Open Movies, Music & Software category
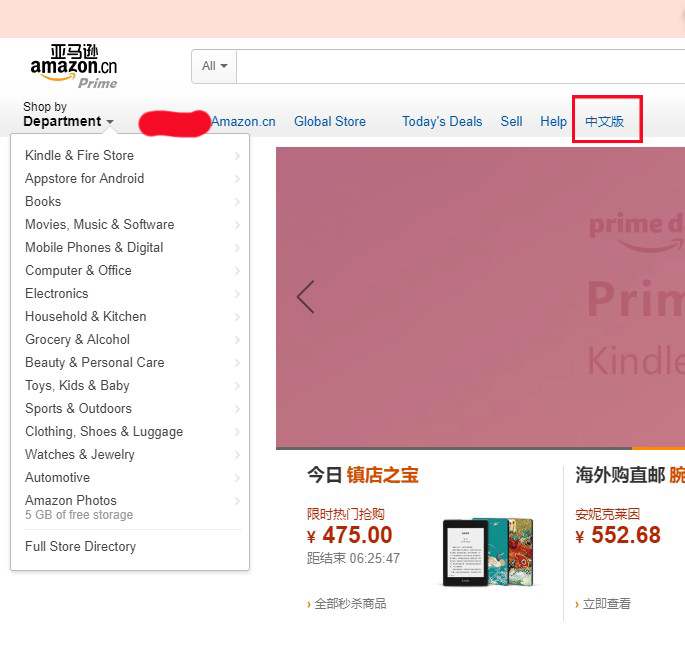Viewport: 685px width, 649px height. [x=100, y=224]
